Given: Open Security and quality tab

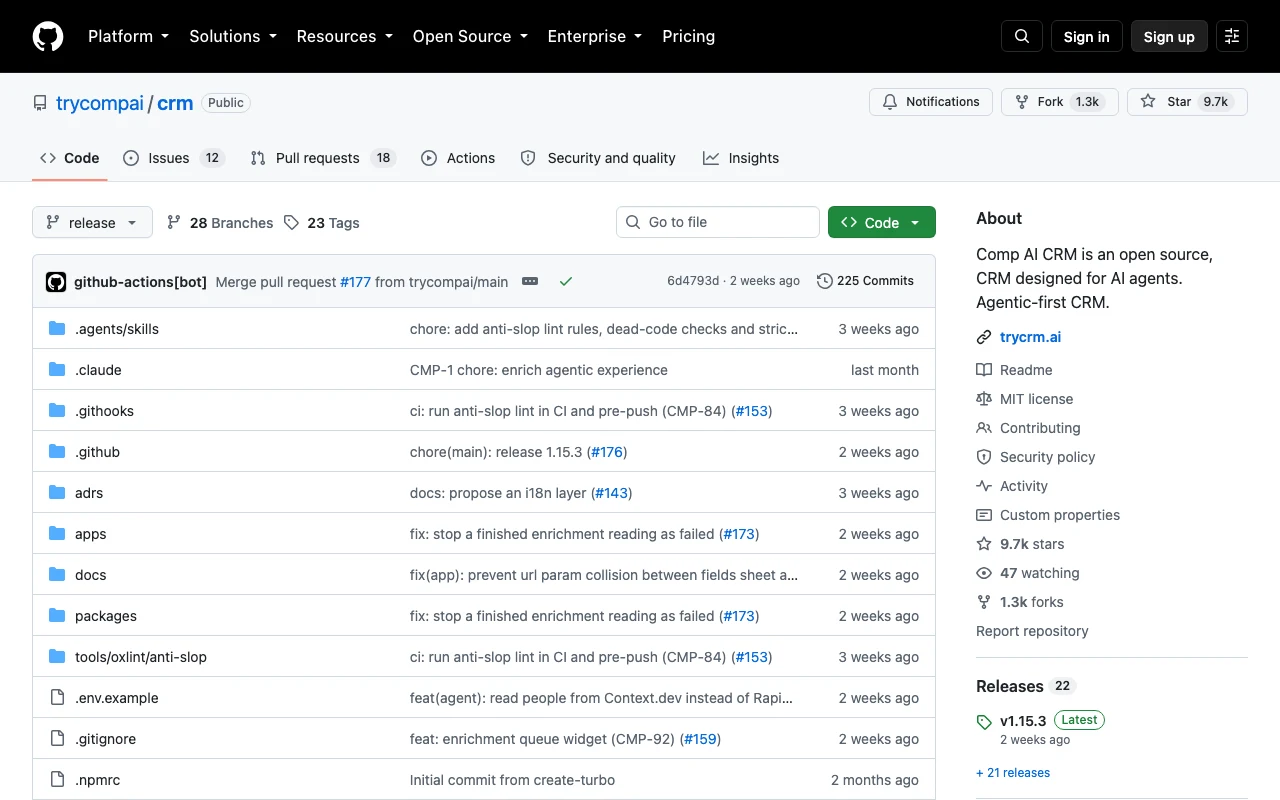Looking at the screenshot, I should click(x=598, y=158).
